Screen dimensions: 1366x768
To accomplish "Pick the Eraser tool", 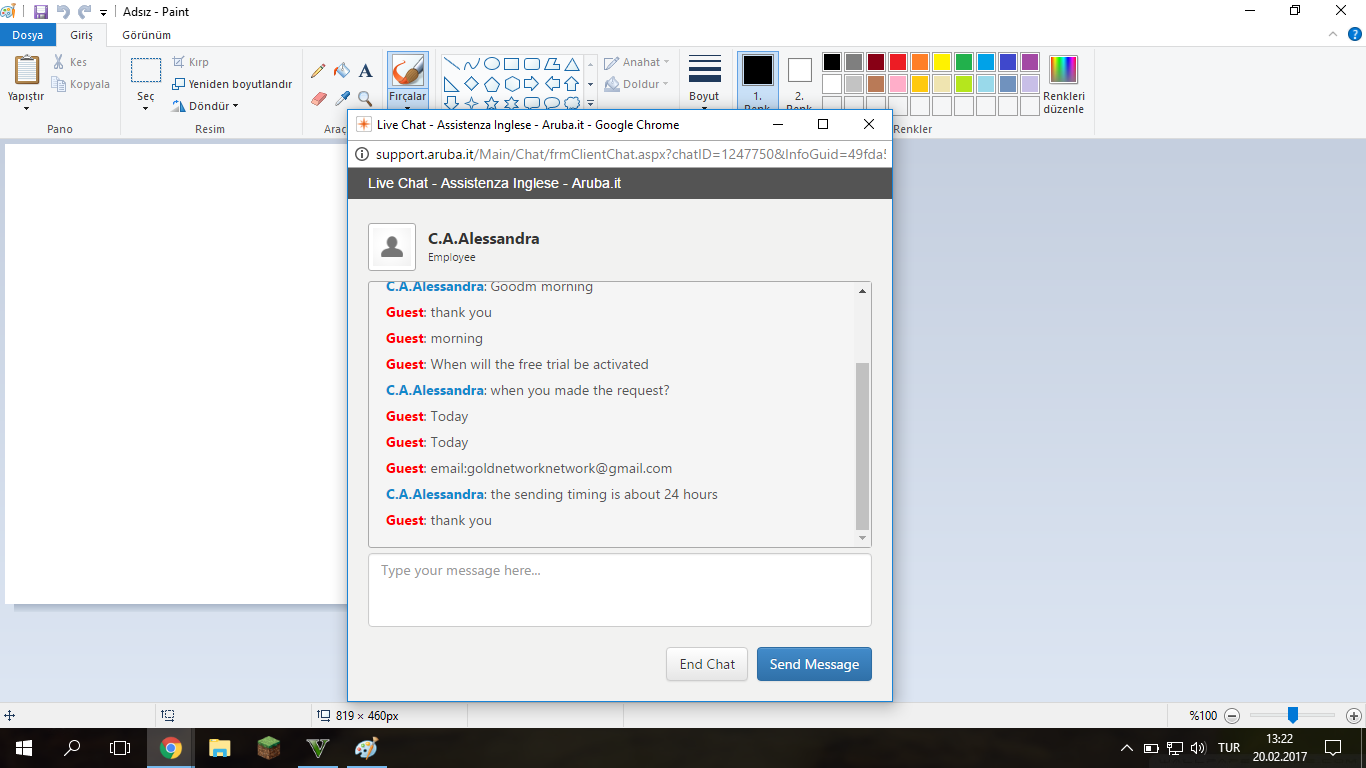I will click(x=318, y=98).
